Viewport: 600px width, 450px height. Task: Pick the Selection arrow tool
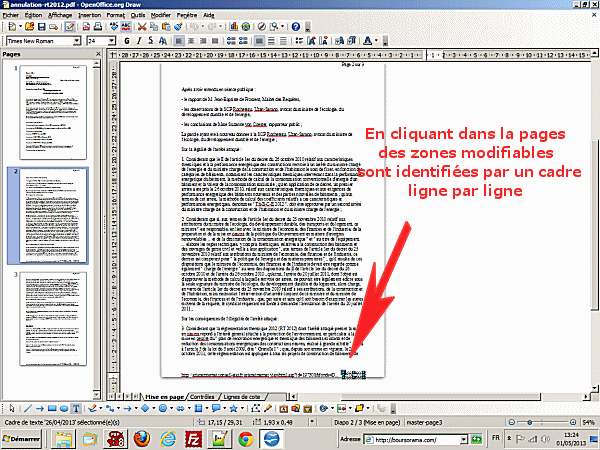tap(7, 408)
